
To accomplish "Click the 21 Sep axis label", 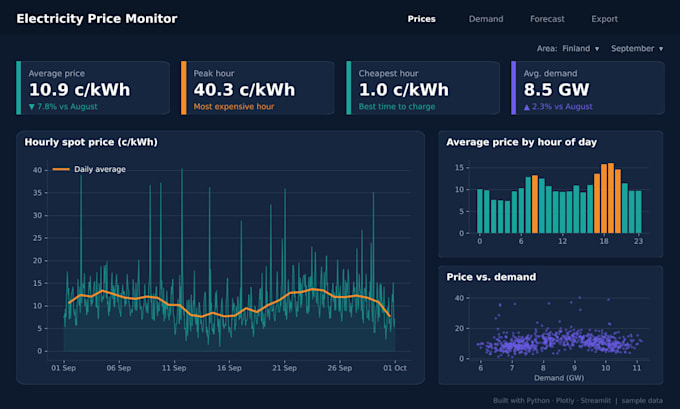I will tap(284, 368).
